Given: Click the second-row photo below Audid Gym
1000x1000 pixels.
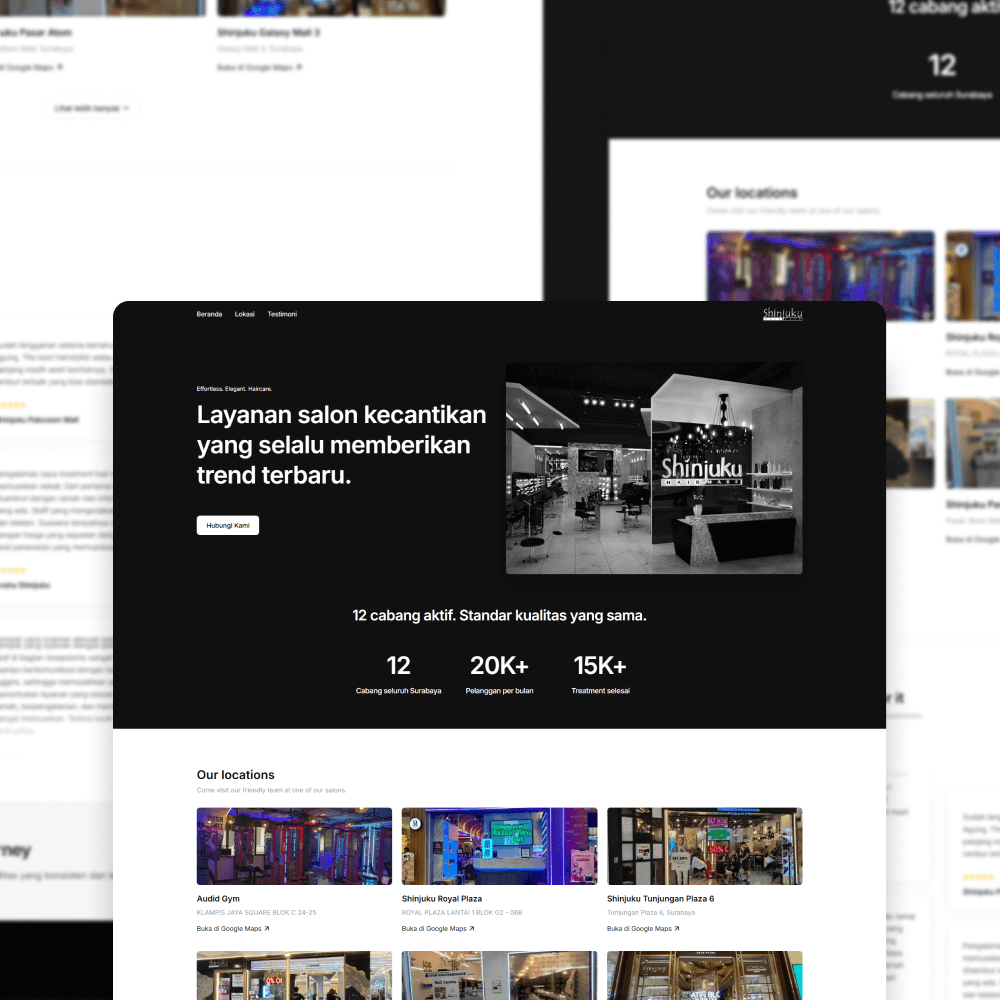Looking at the screenshot, I should point(294,975).
